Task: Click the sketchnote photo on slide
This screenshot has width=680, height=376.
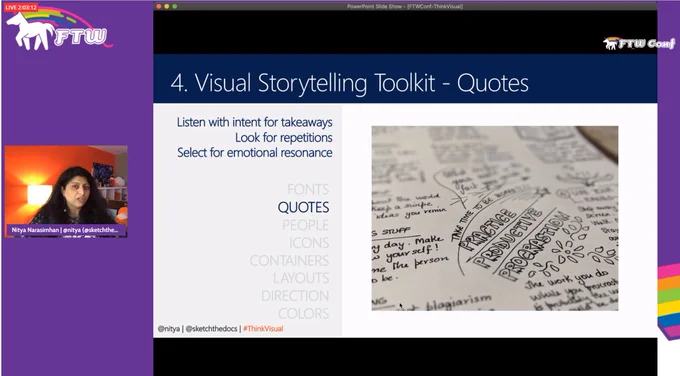Action: point(495,218)
